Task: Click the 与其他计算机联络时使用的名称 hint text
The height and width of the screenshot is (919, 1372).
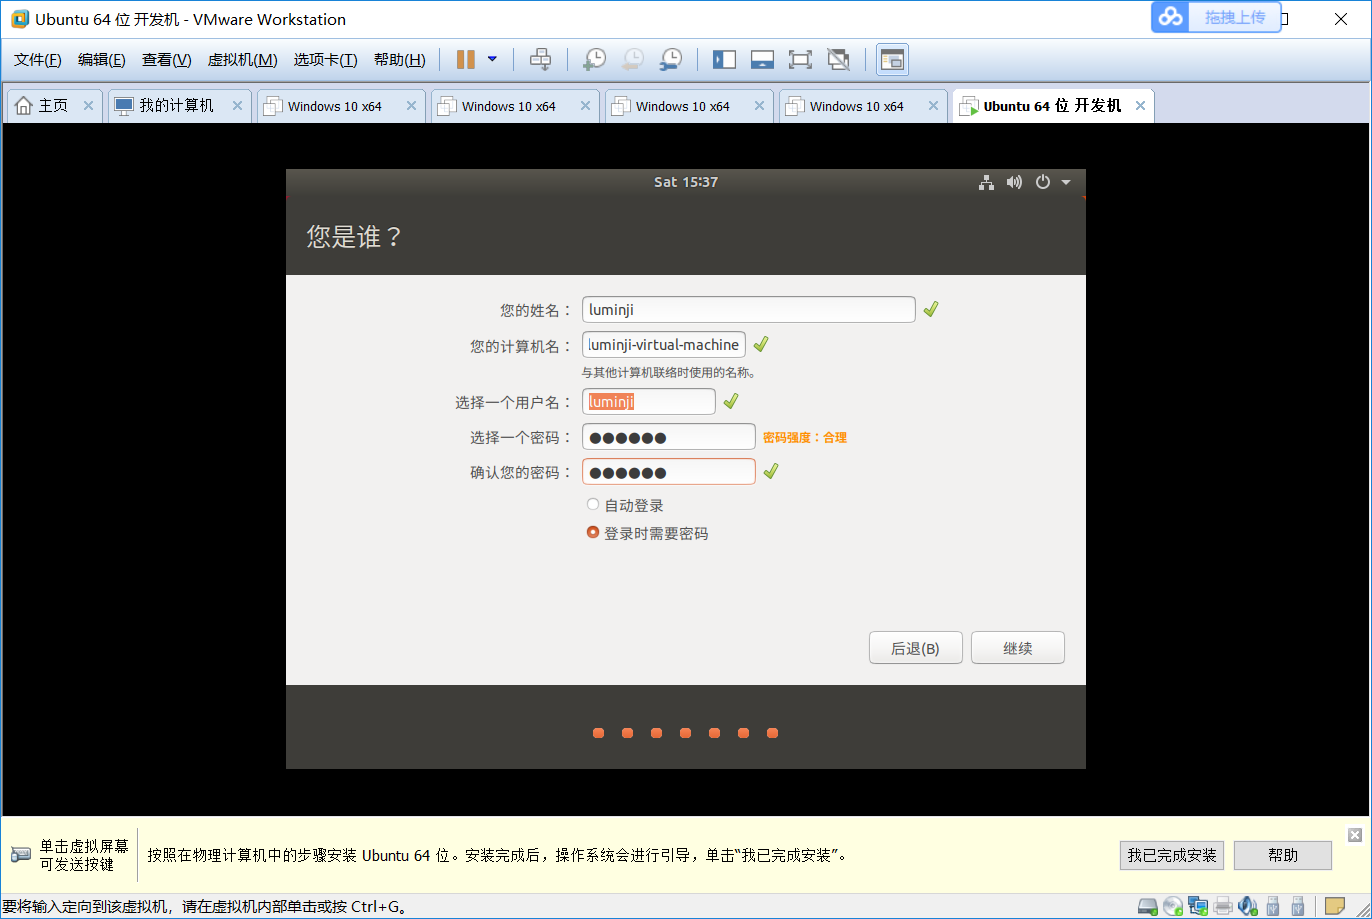Action: coord(669,373)
